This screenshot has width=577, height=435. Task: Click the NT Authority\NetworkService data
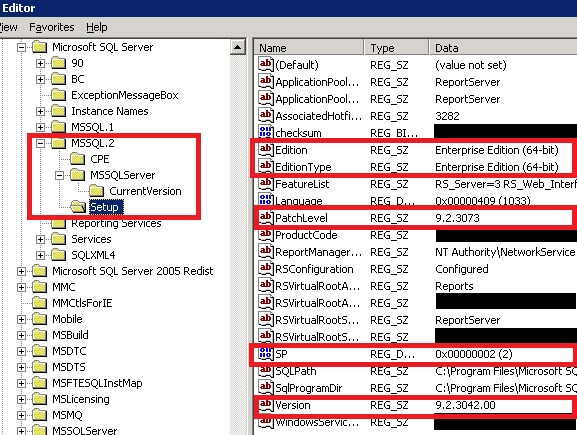point(505,252)
